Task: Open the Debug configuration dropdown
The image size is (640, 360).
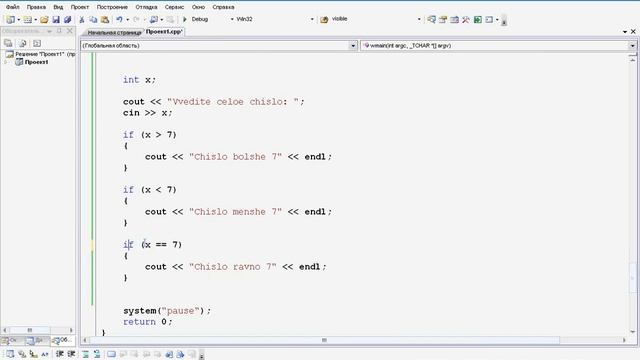Action: 232,19
